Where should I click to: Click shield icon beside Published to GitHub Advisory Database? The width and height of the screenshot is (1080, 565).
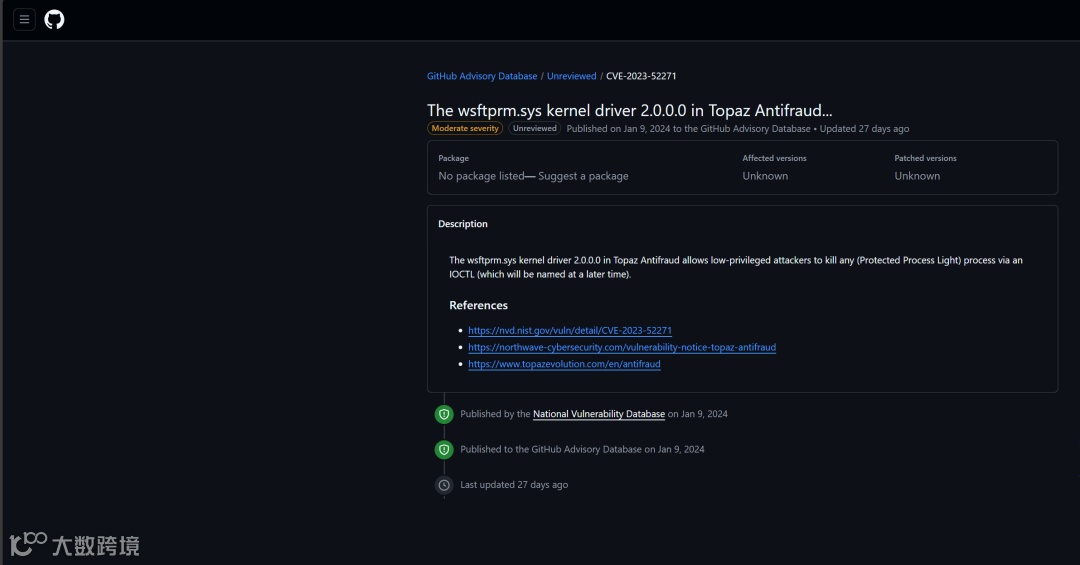pos(444,449)
